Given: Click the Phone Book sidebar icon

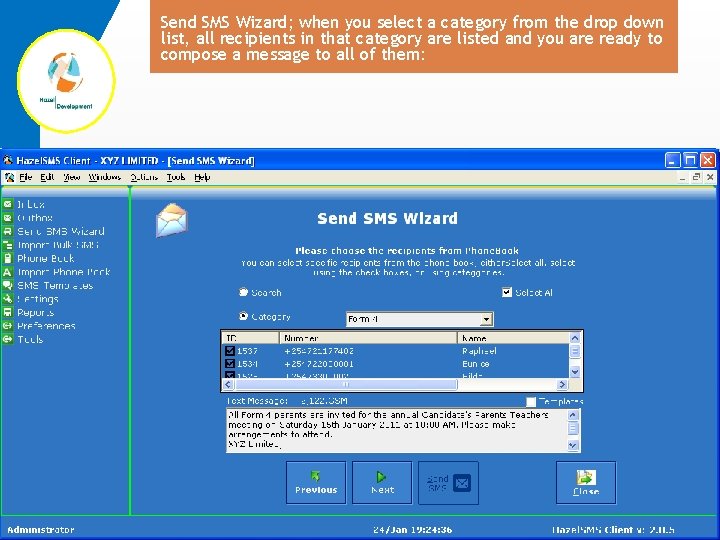Looking at the screenshot, I should (7, 258).
